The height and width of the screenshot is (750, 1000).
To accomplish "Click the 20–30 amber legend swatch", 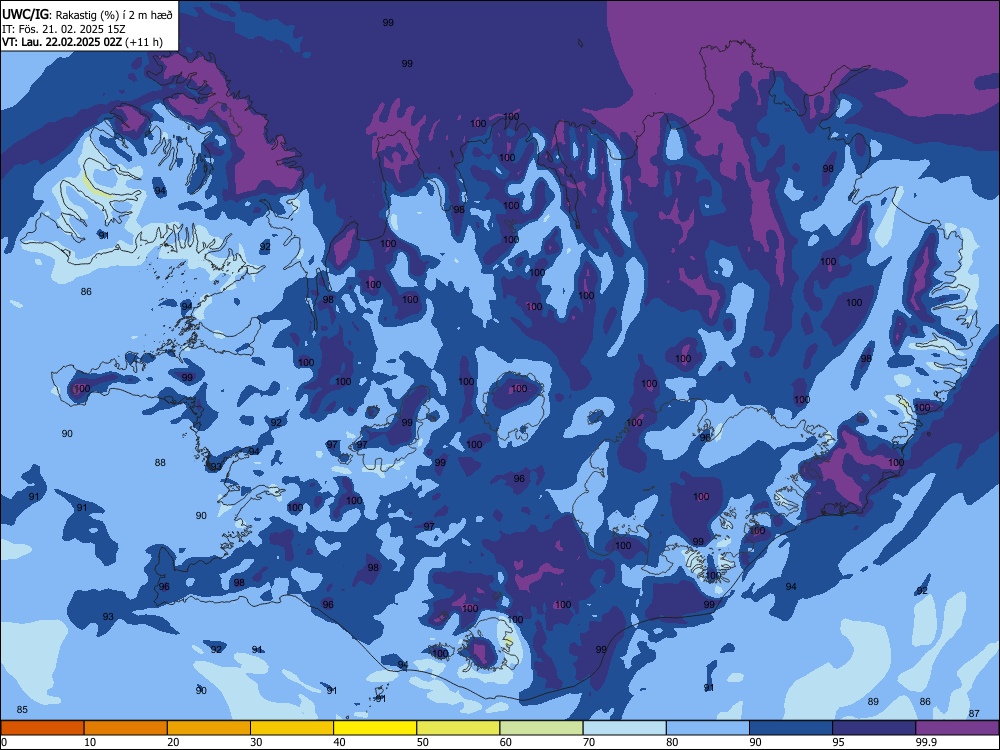I will pyautogui.click(x=209, y=728).
